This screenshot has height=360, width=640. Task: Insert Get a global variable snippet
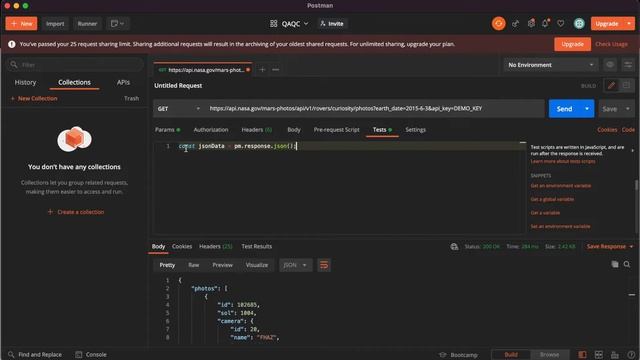pos(552,199)
